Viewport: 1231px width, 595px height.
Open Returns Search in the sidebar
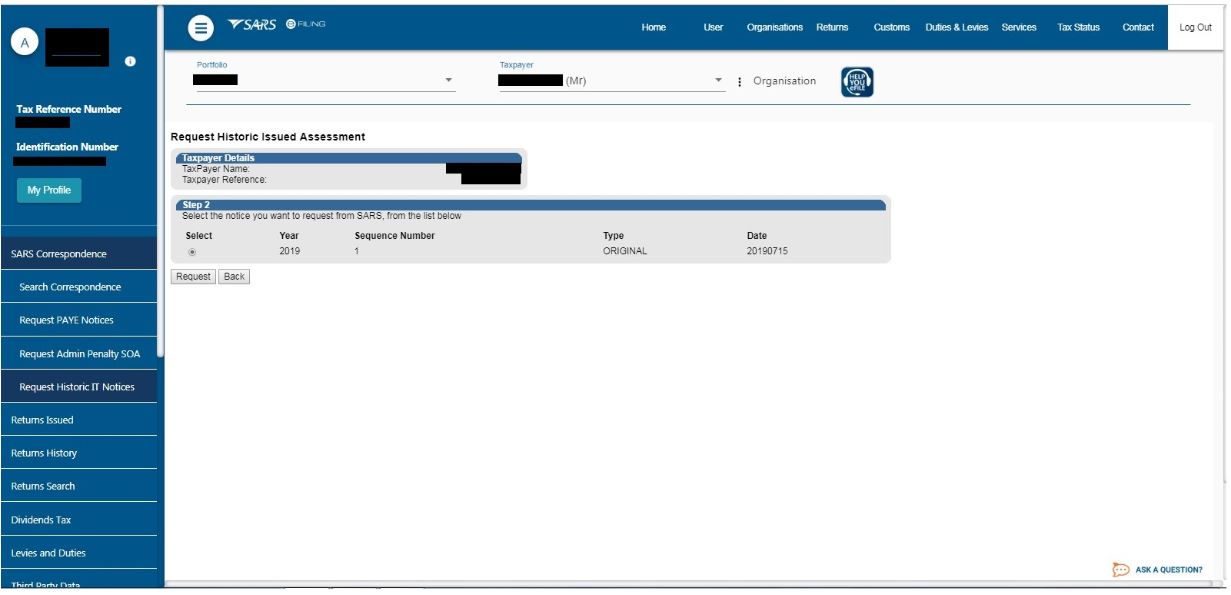(78, 486)
